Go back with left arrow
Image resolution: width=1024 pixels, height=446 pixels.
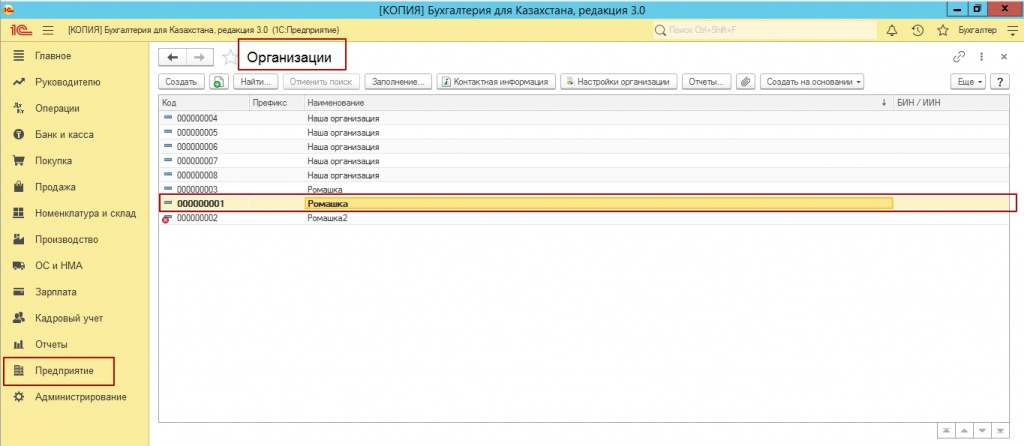(x=172, y=57)
